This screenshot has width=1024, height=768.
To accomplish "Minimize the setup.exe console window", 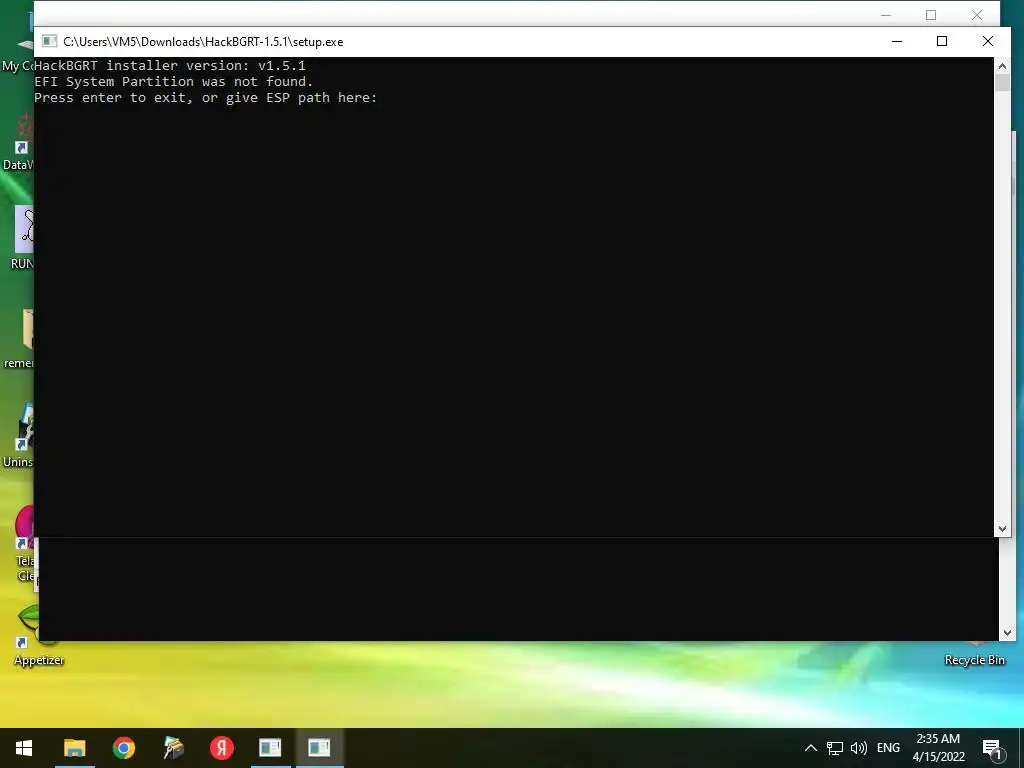I will point(897,41).
